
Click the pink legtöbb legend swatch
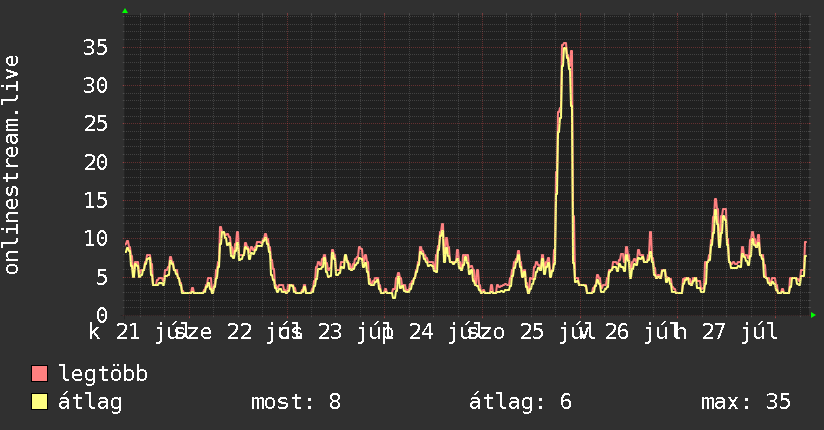click(39, 374)
